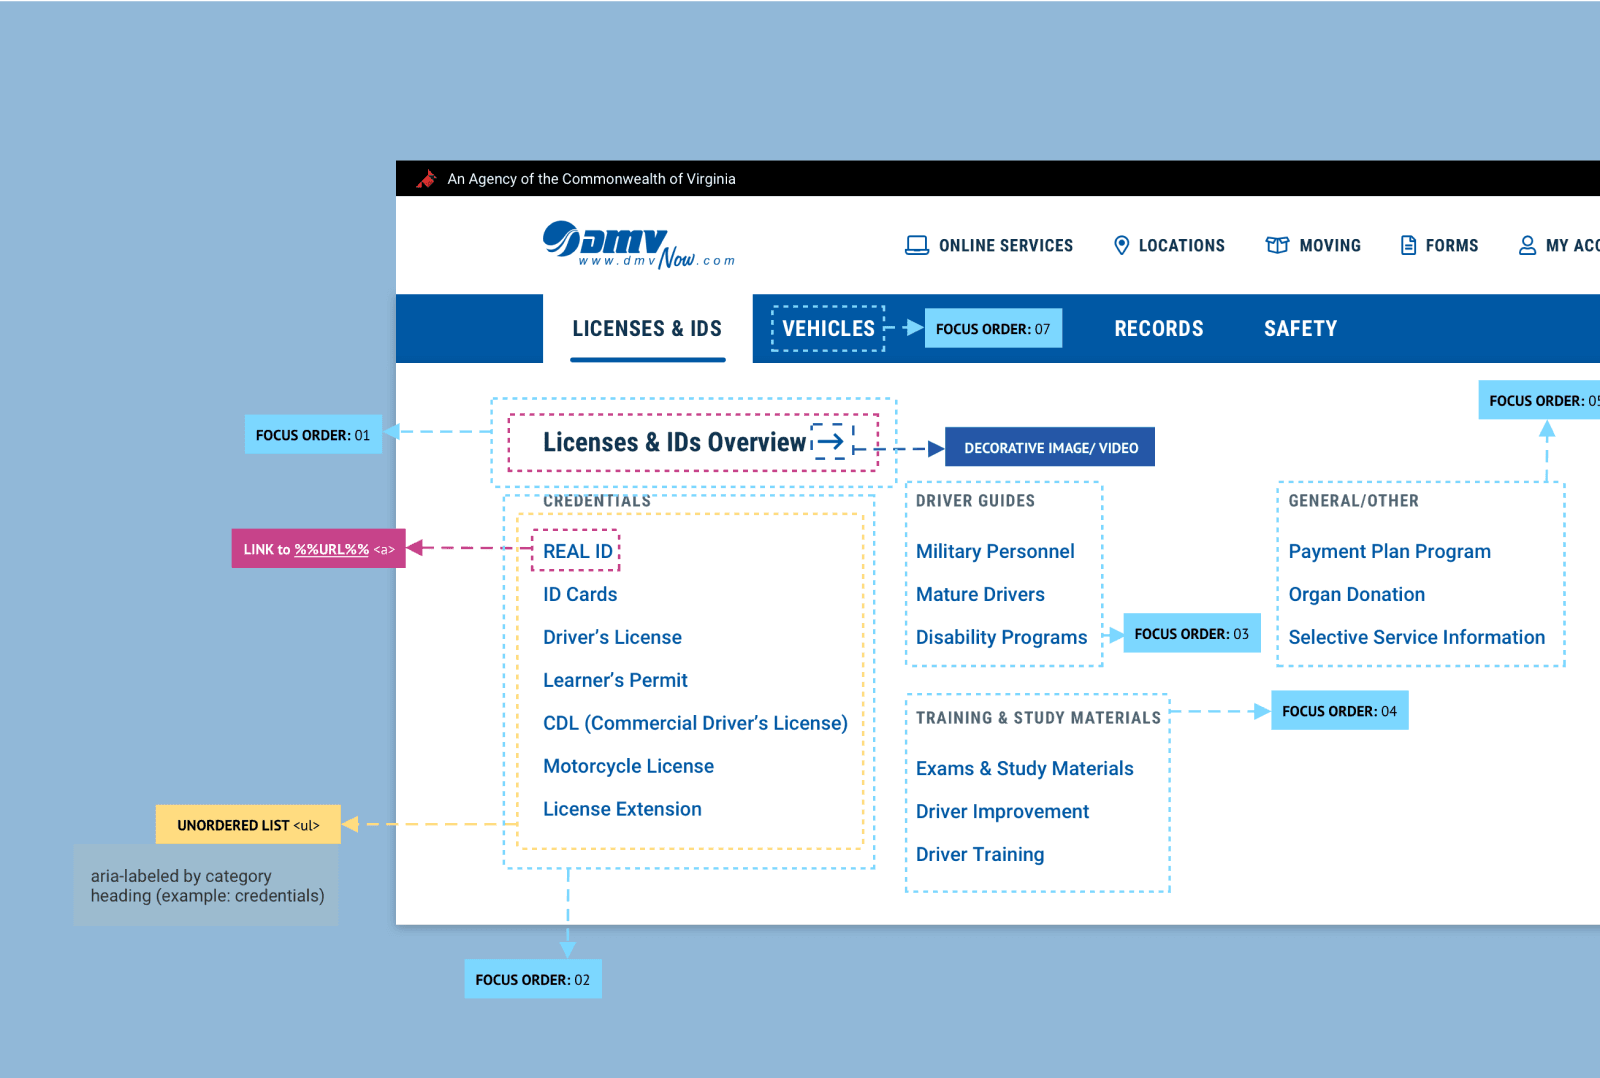
Task: Click the arrow icon after Licenses & IDs Overview
Action: [x=831, y=441]
